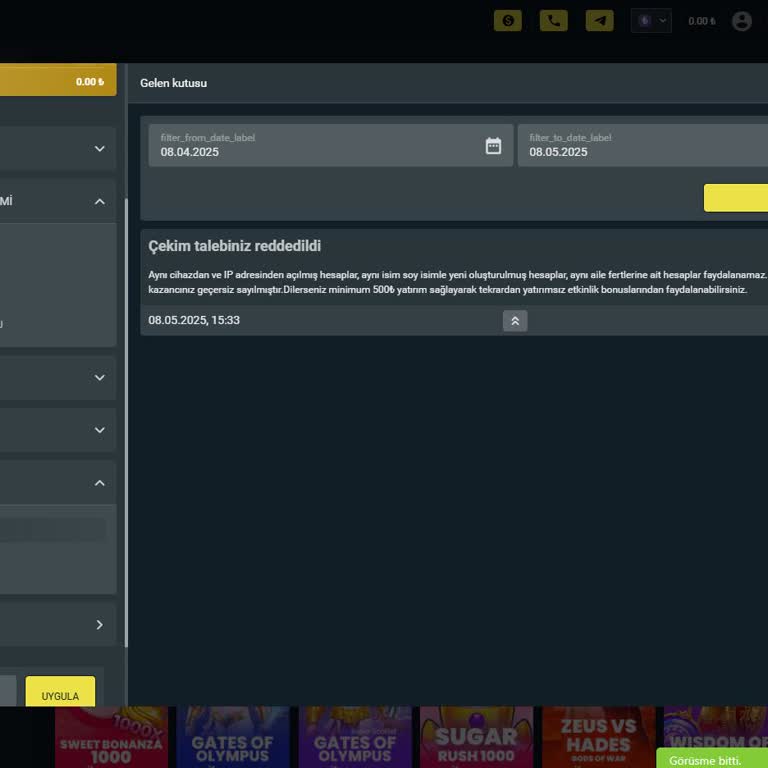Click the yellow phone call icon
The height and width of the screenshot is (768, 768).
coord(553,21)
